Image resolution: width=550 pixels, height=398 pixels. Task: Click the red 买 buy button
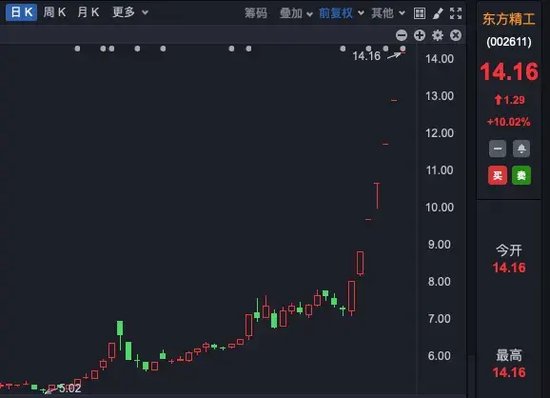click(497, 175)
